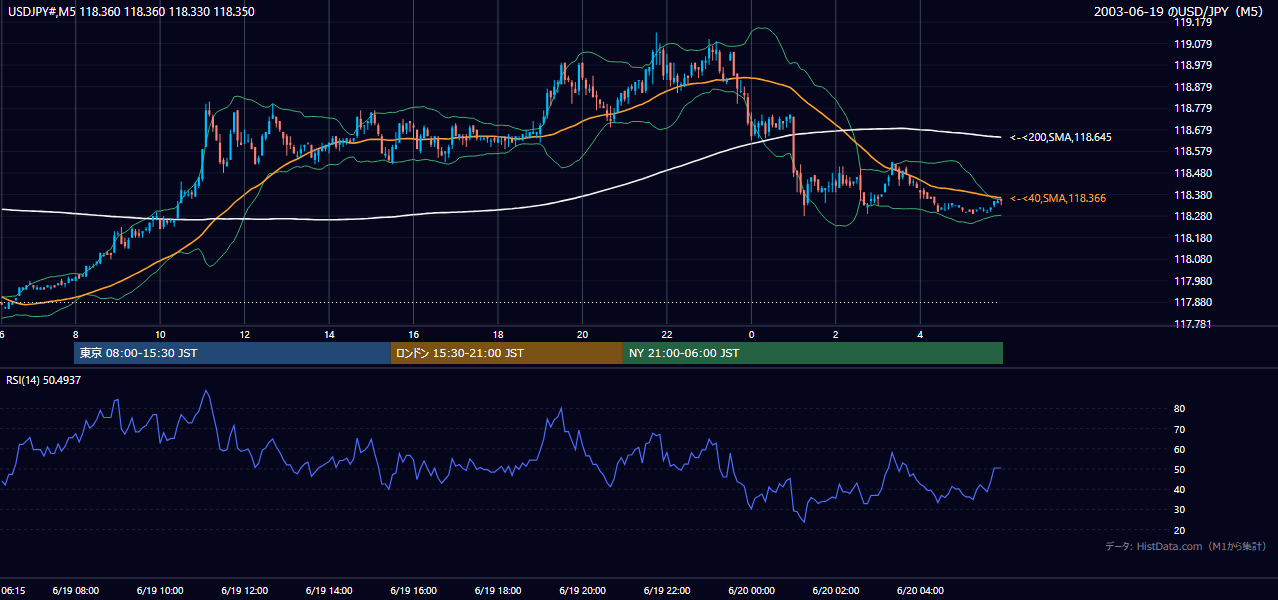Viewport: 1278px width, 600px height.
Task: Click the hour 14 tick on the price chart time axis
Action: click(329, 334)
